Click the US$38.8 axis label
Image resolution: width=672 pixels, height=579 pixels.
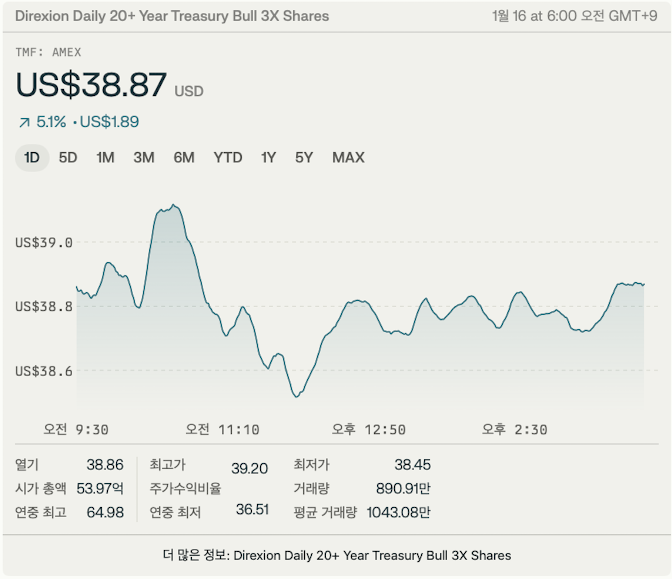point(44,306)
